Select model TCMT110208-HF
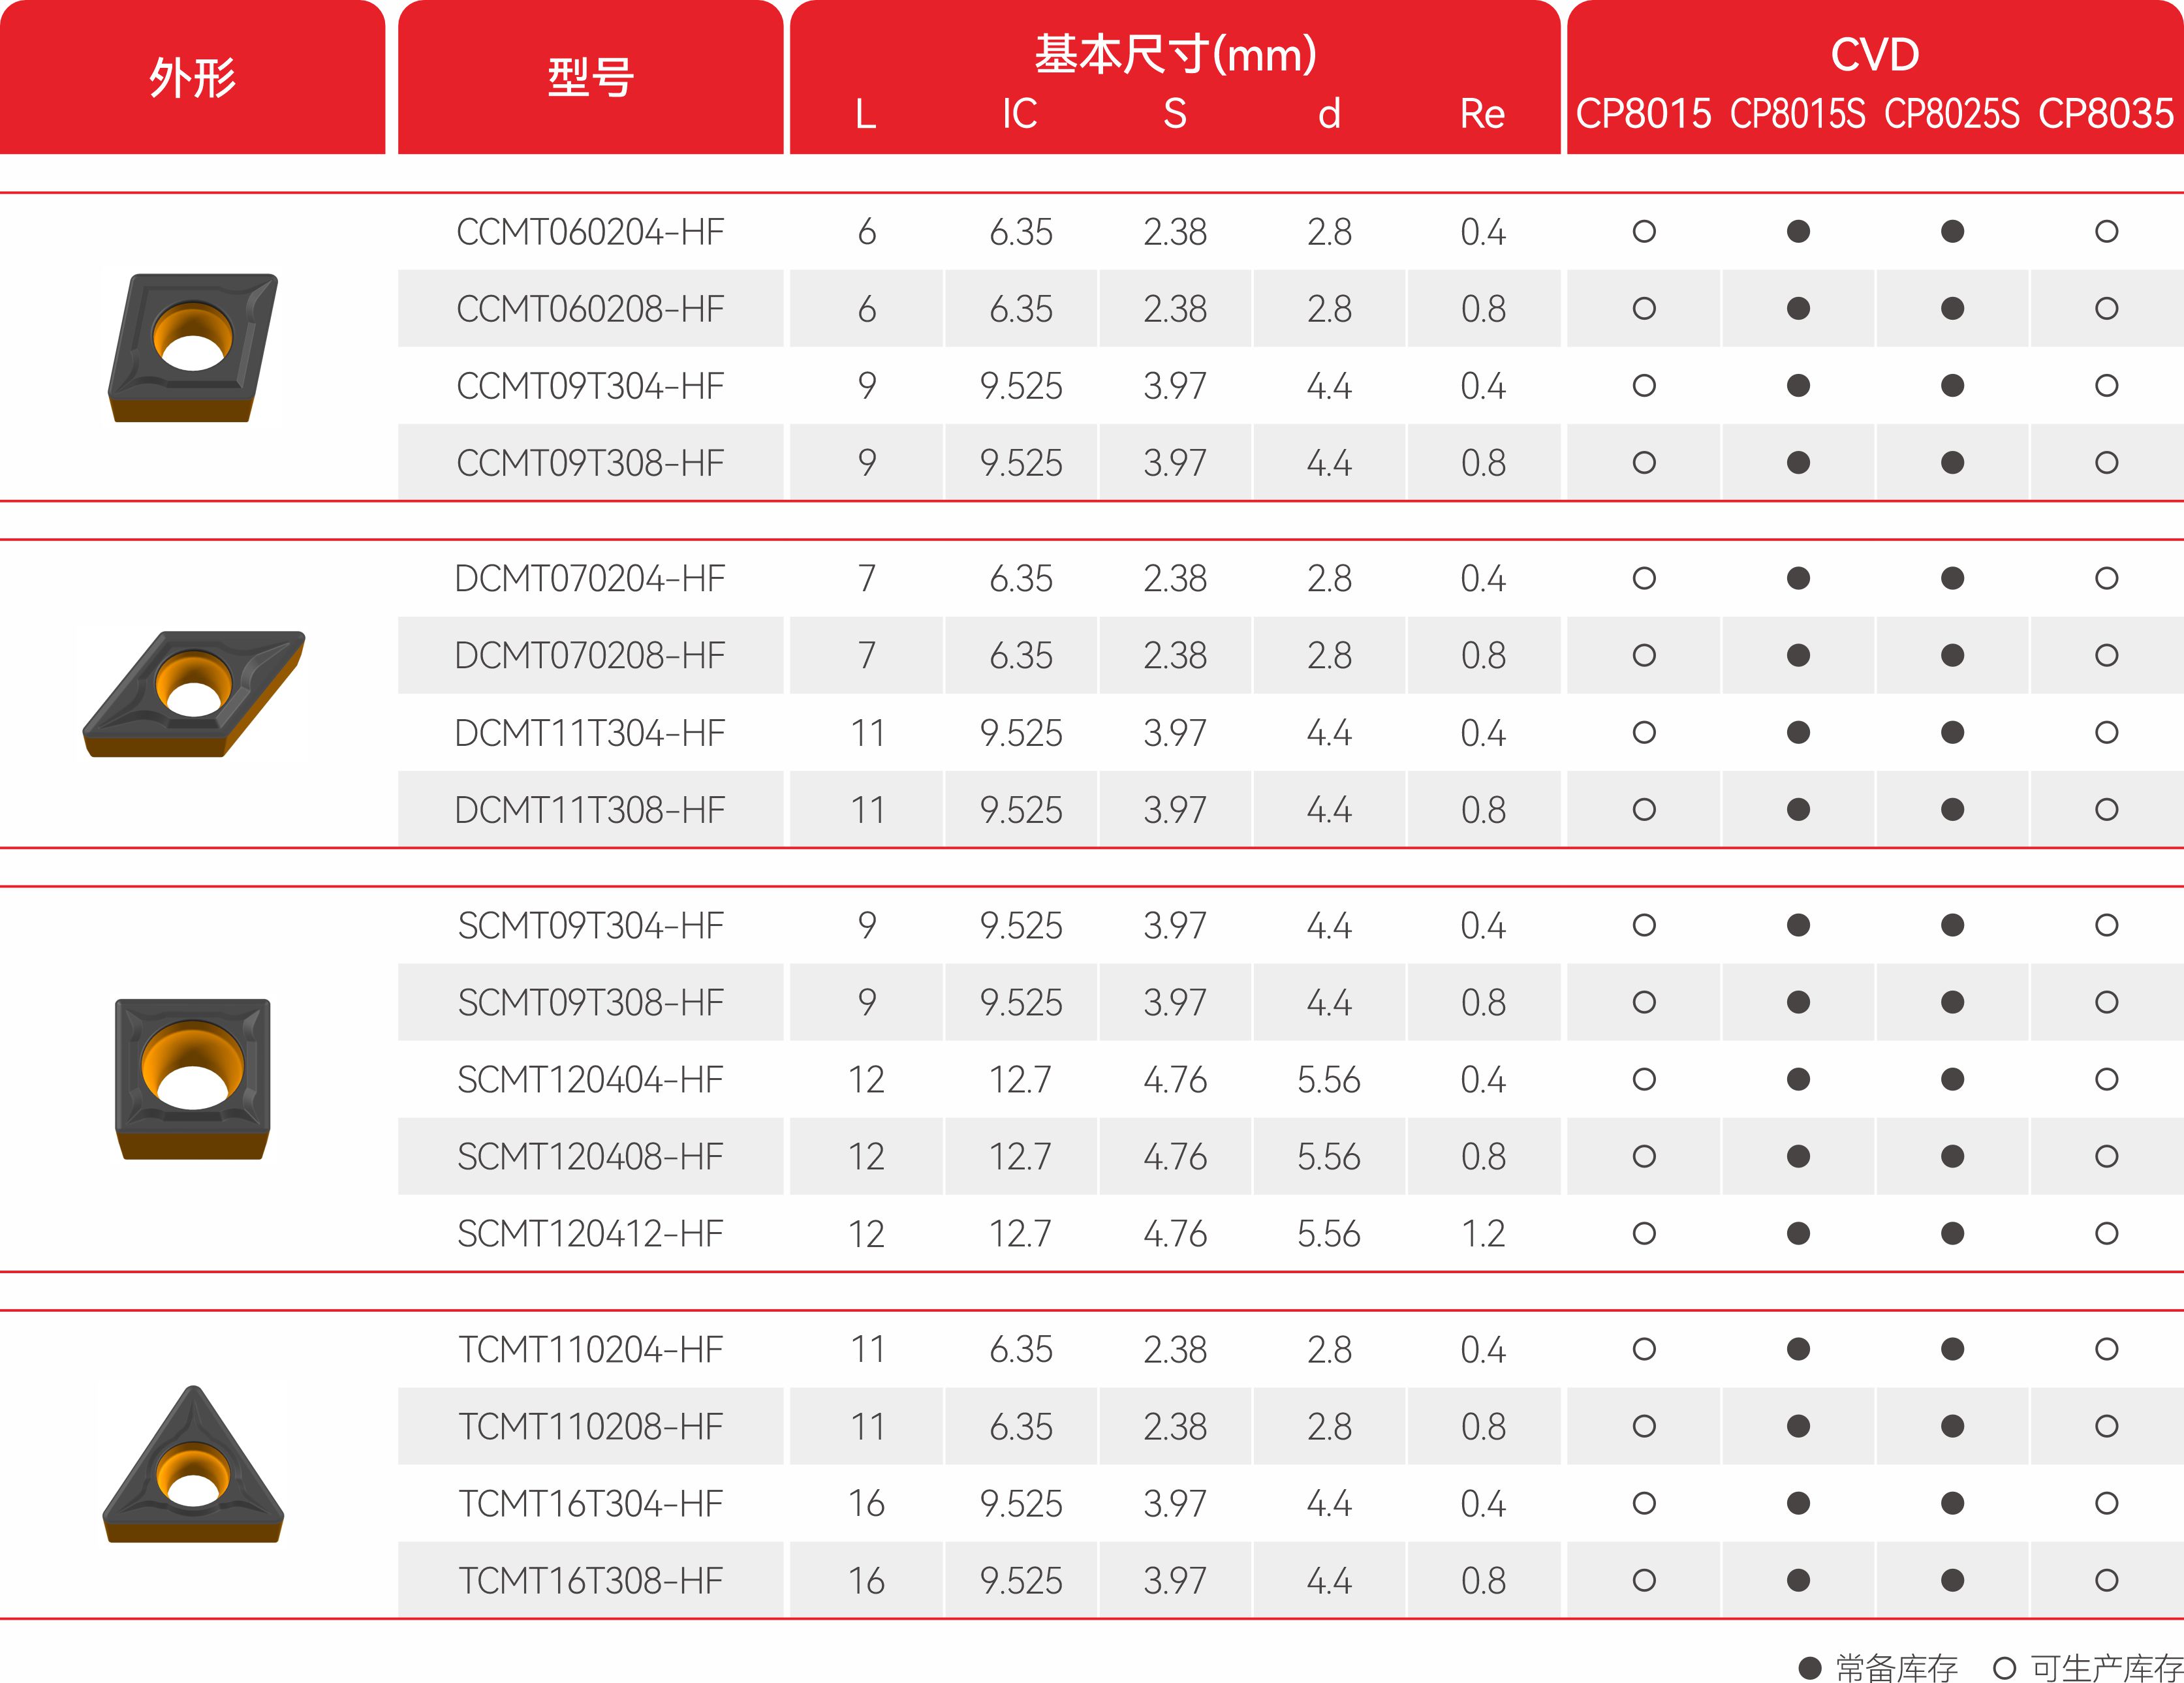 point(590,1426)
